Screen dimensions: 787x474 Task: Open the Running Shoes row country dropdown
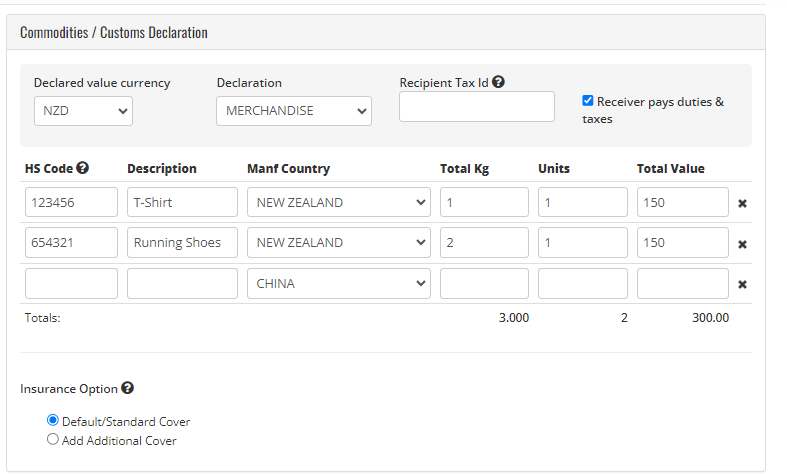pyautogui.click(x=339, y=243)
